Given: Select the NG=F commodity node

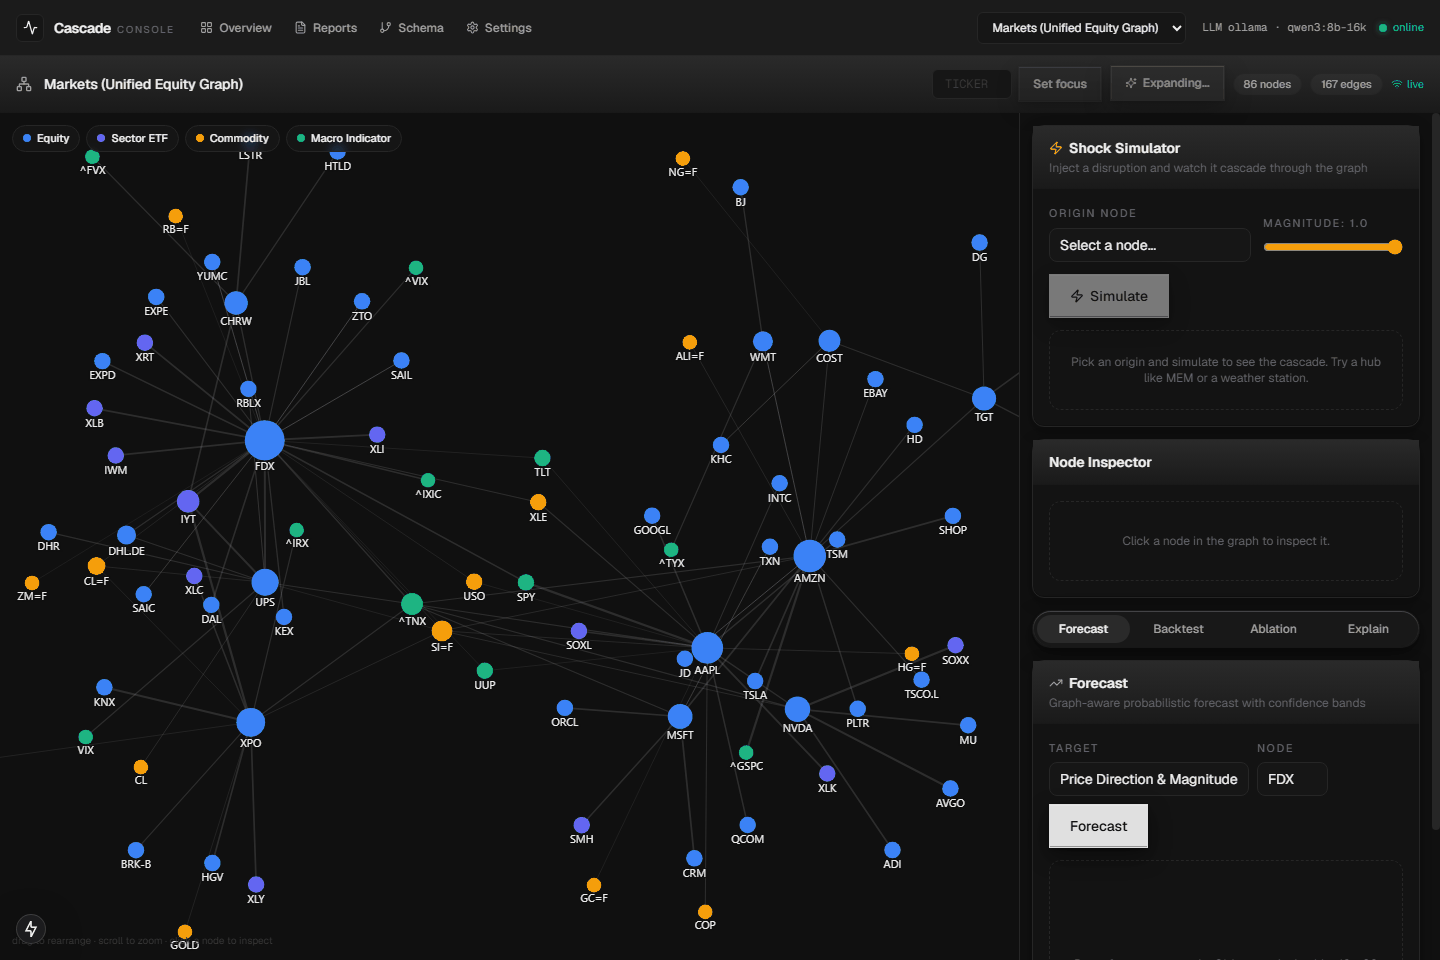Looking at the screenshot, I should [683, 158].
